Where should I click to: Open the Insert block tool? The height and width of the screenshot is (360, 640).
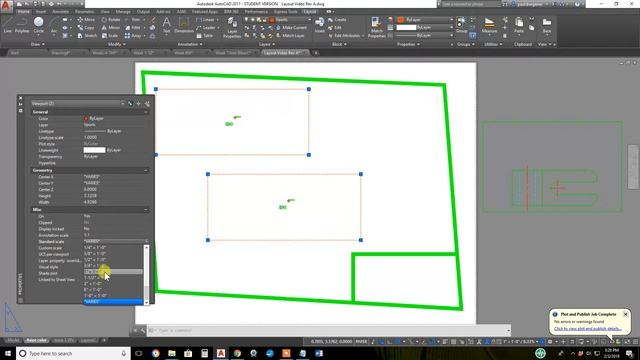tap(320, 24)
